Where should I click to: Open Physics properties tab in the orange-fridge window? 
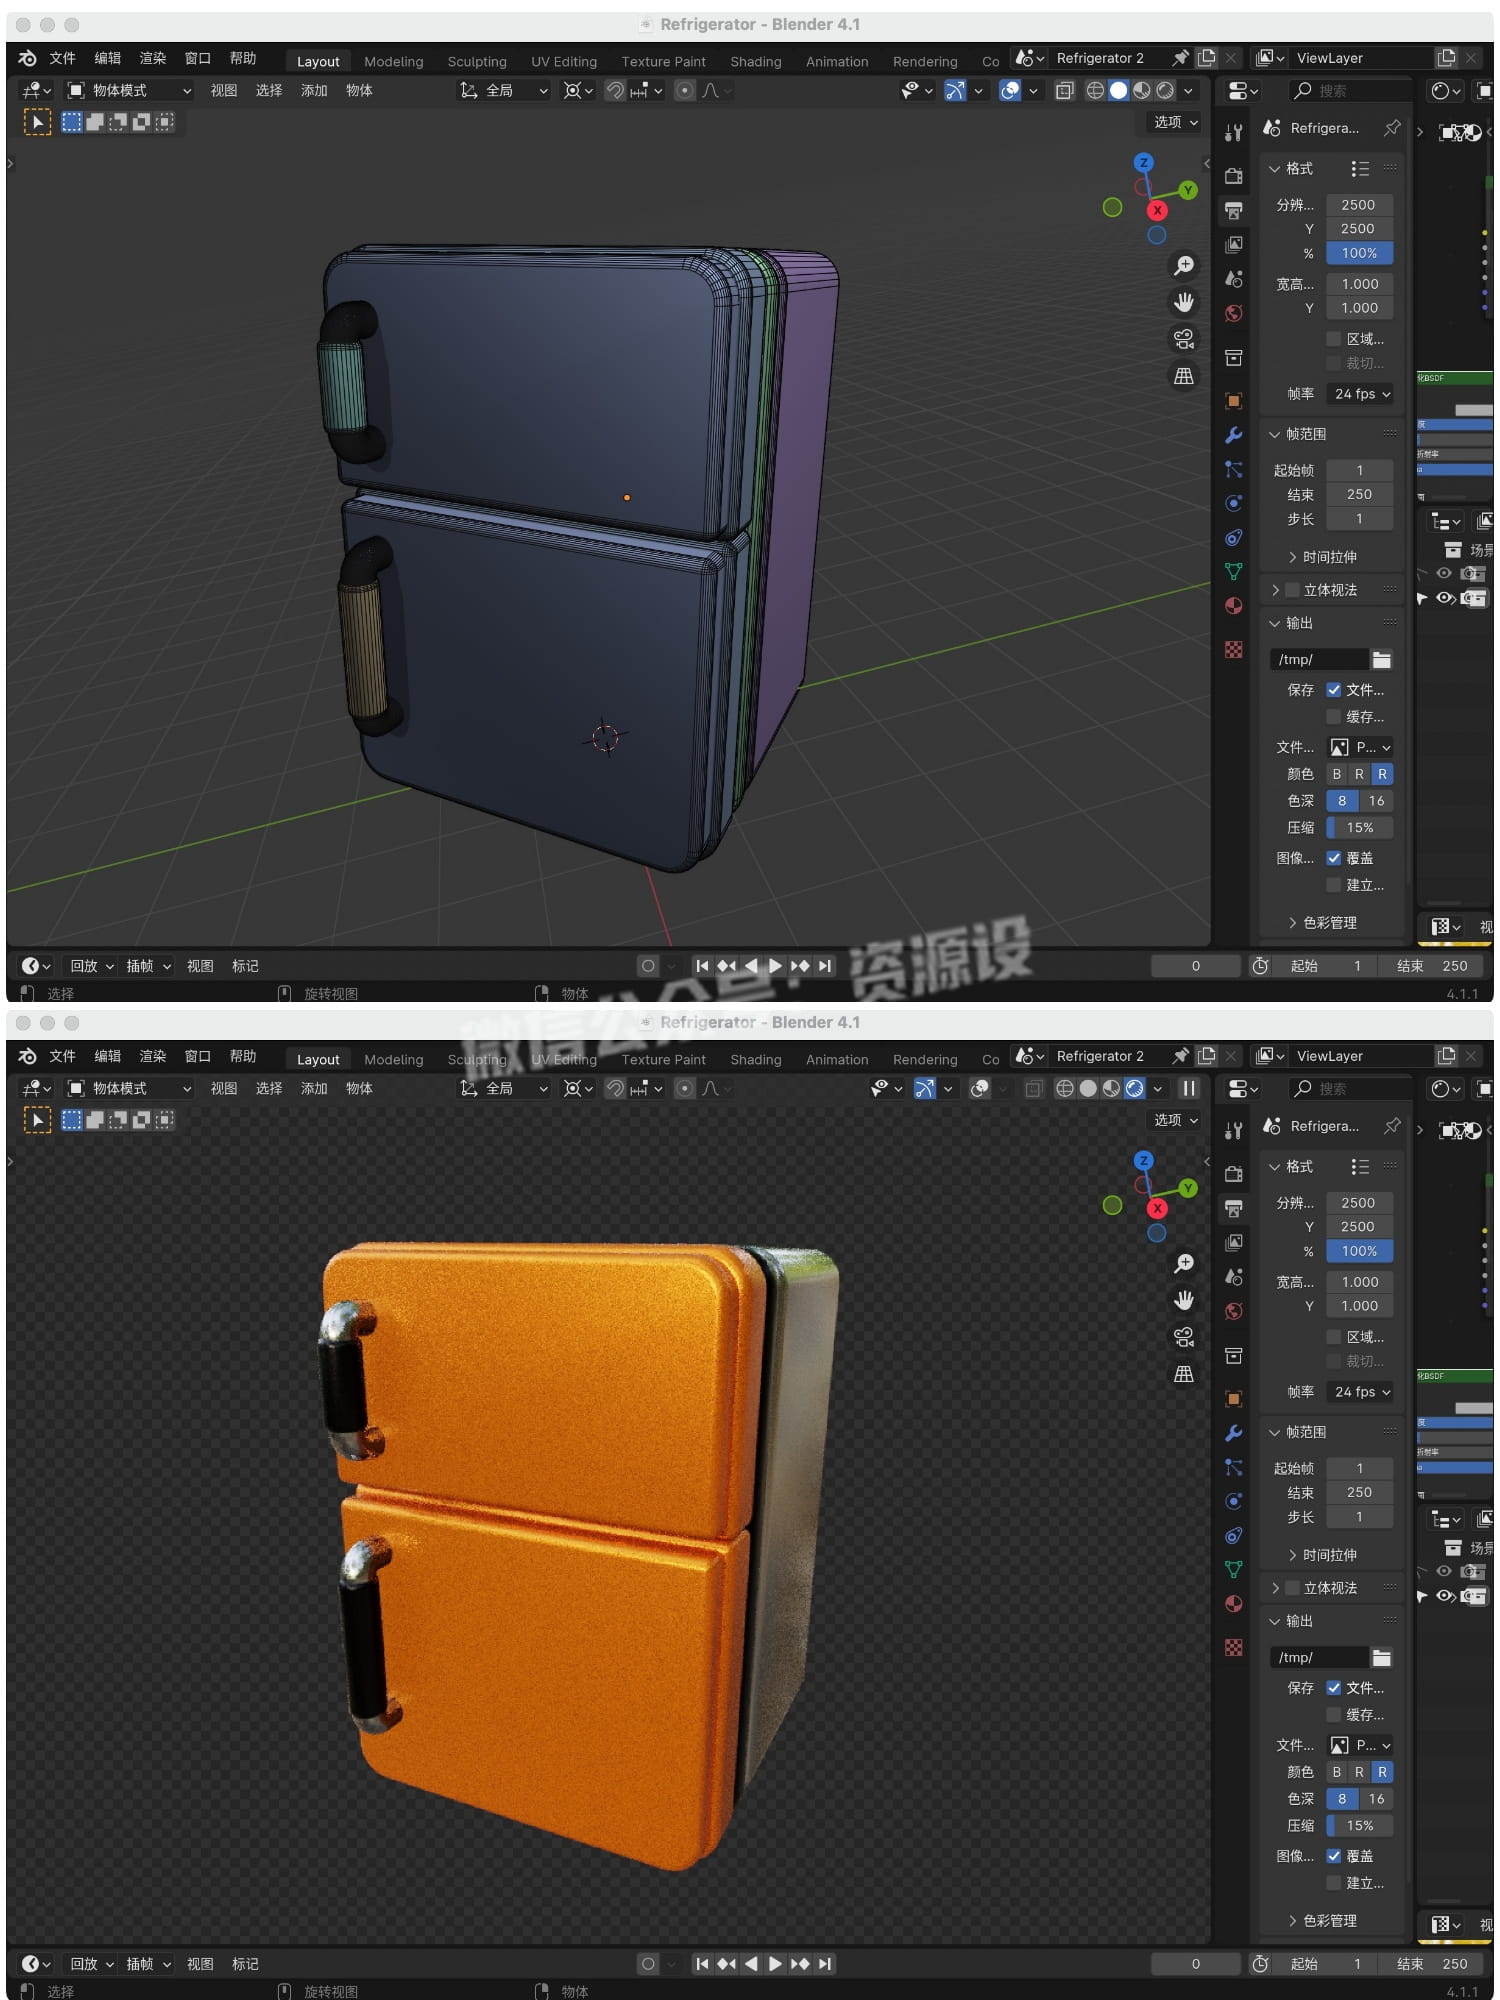(1234, 1501)
